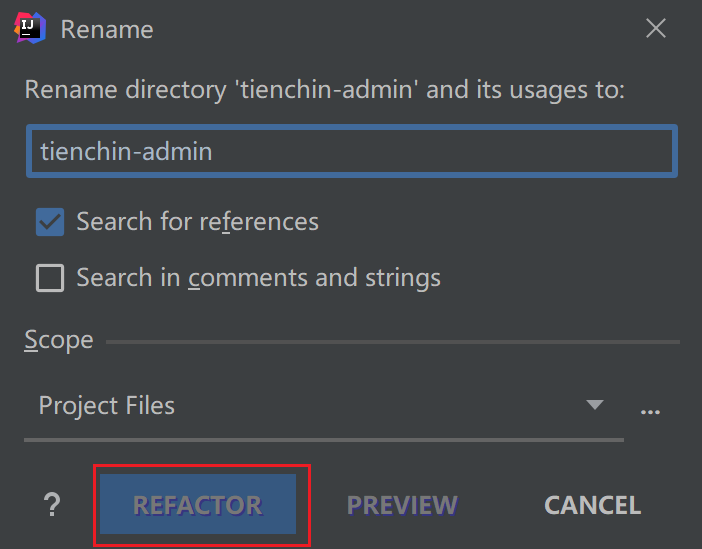Click the horizontal separator line beside Scope
The height and width of the screenshot is (549, 702).
[392, 342]
